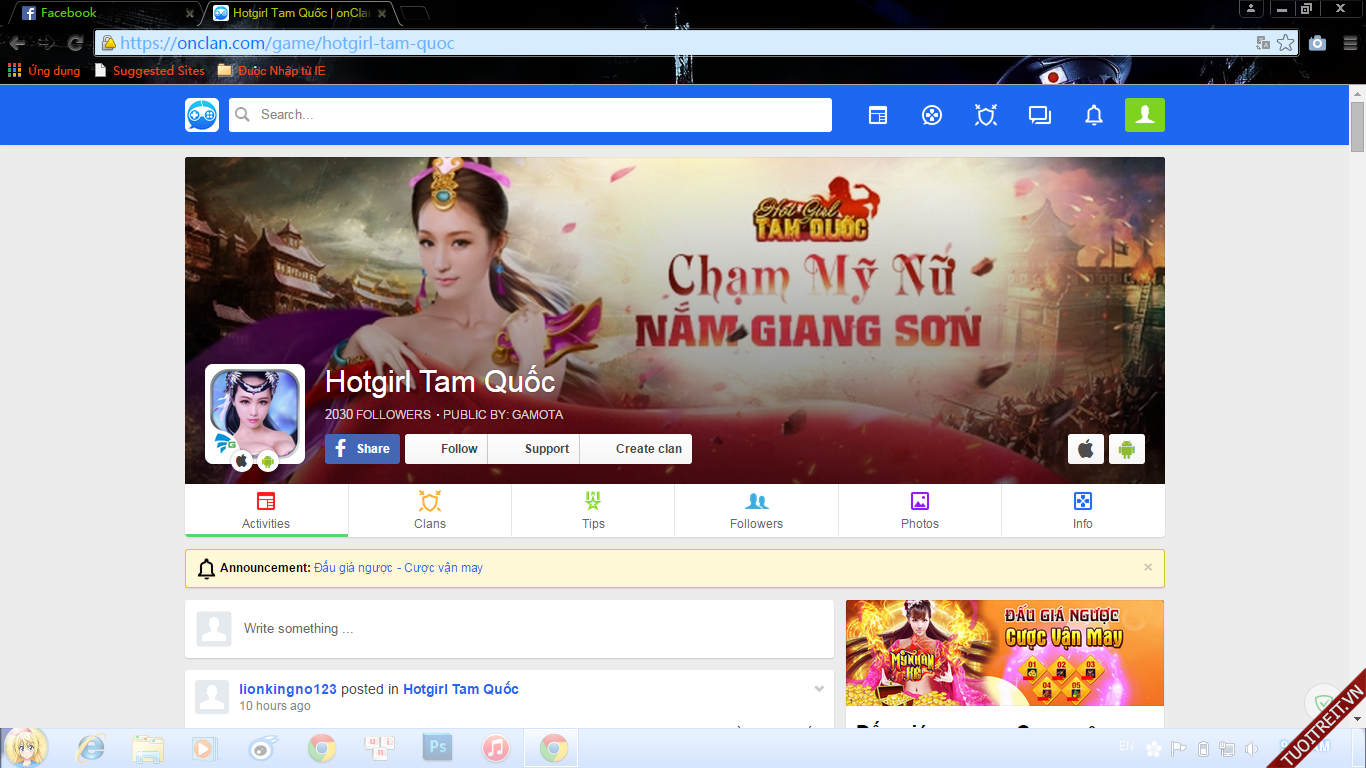This screenshot has width=1366, height=768.
Task: Open the chat messages icon
Action: pos(1040,115)
